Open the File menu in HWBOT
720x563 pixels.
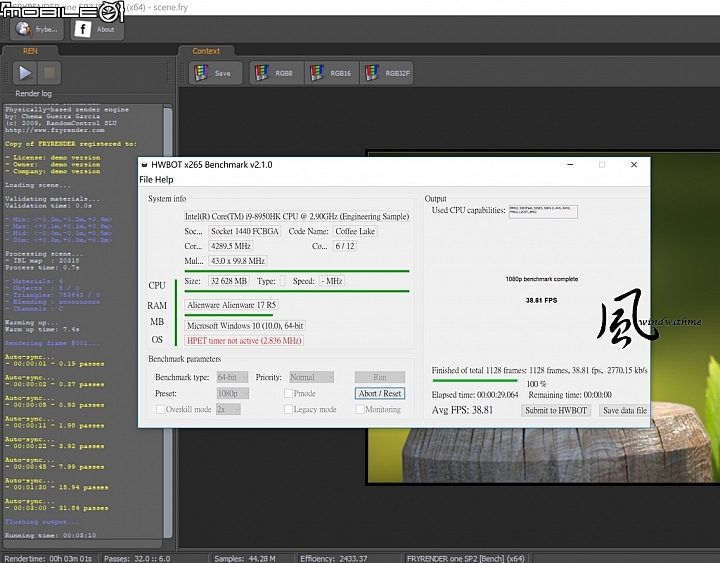point(146,180)
